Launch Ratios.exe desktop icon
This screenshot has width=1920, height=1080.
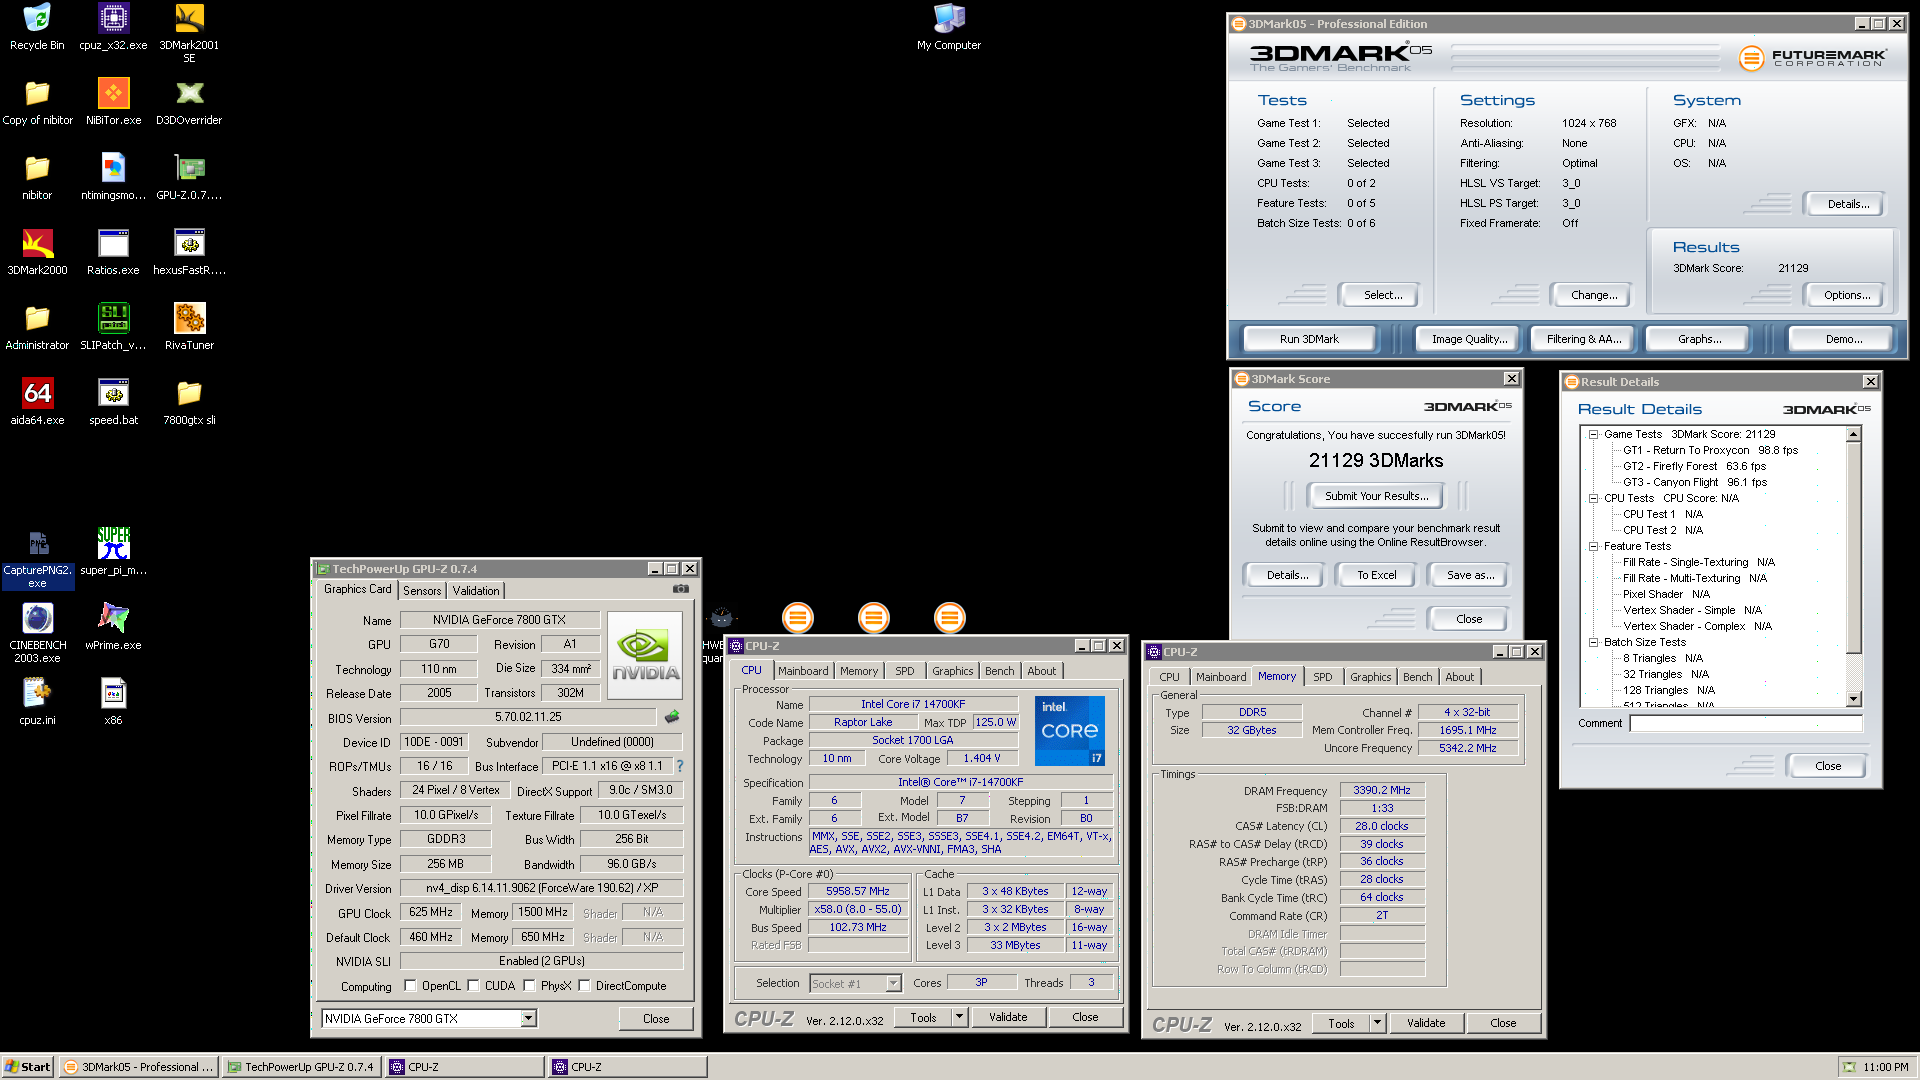point(113,252)
